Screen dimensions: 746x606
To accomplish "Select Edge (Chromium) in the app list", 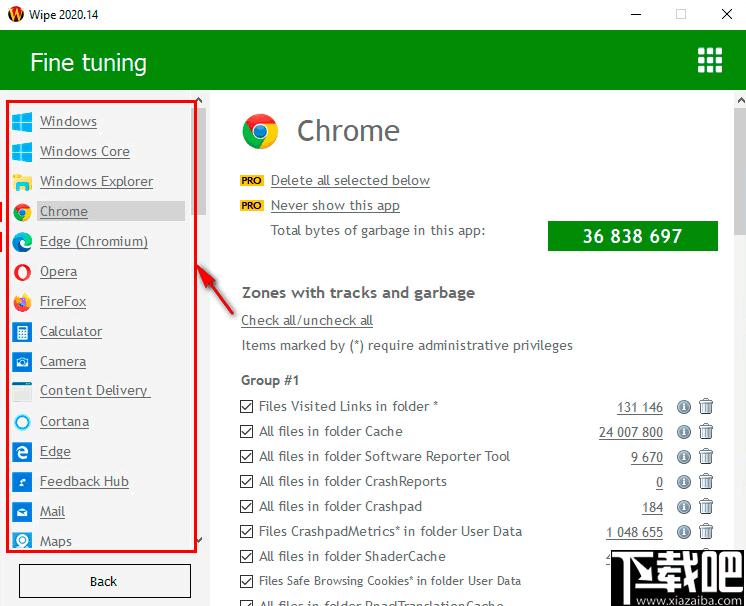I will click(94, 242).
